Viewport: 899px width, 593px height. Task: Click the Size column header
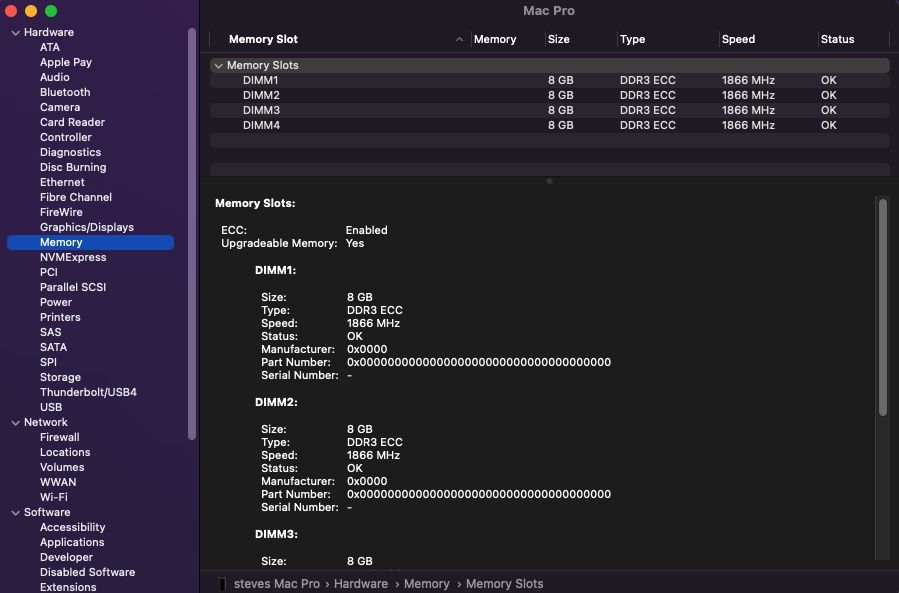[x=559, y=39]
